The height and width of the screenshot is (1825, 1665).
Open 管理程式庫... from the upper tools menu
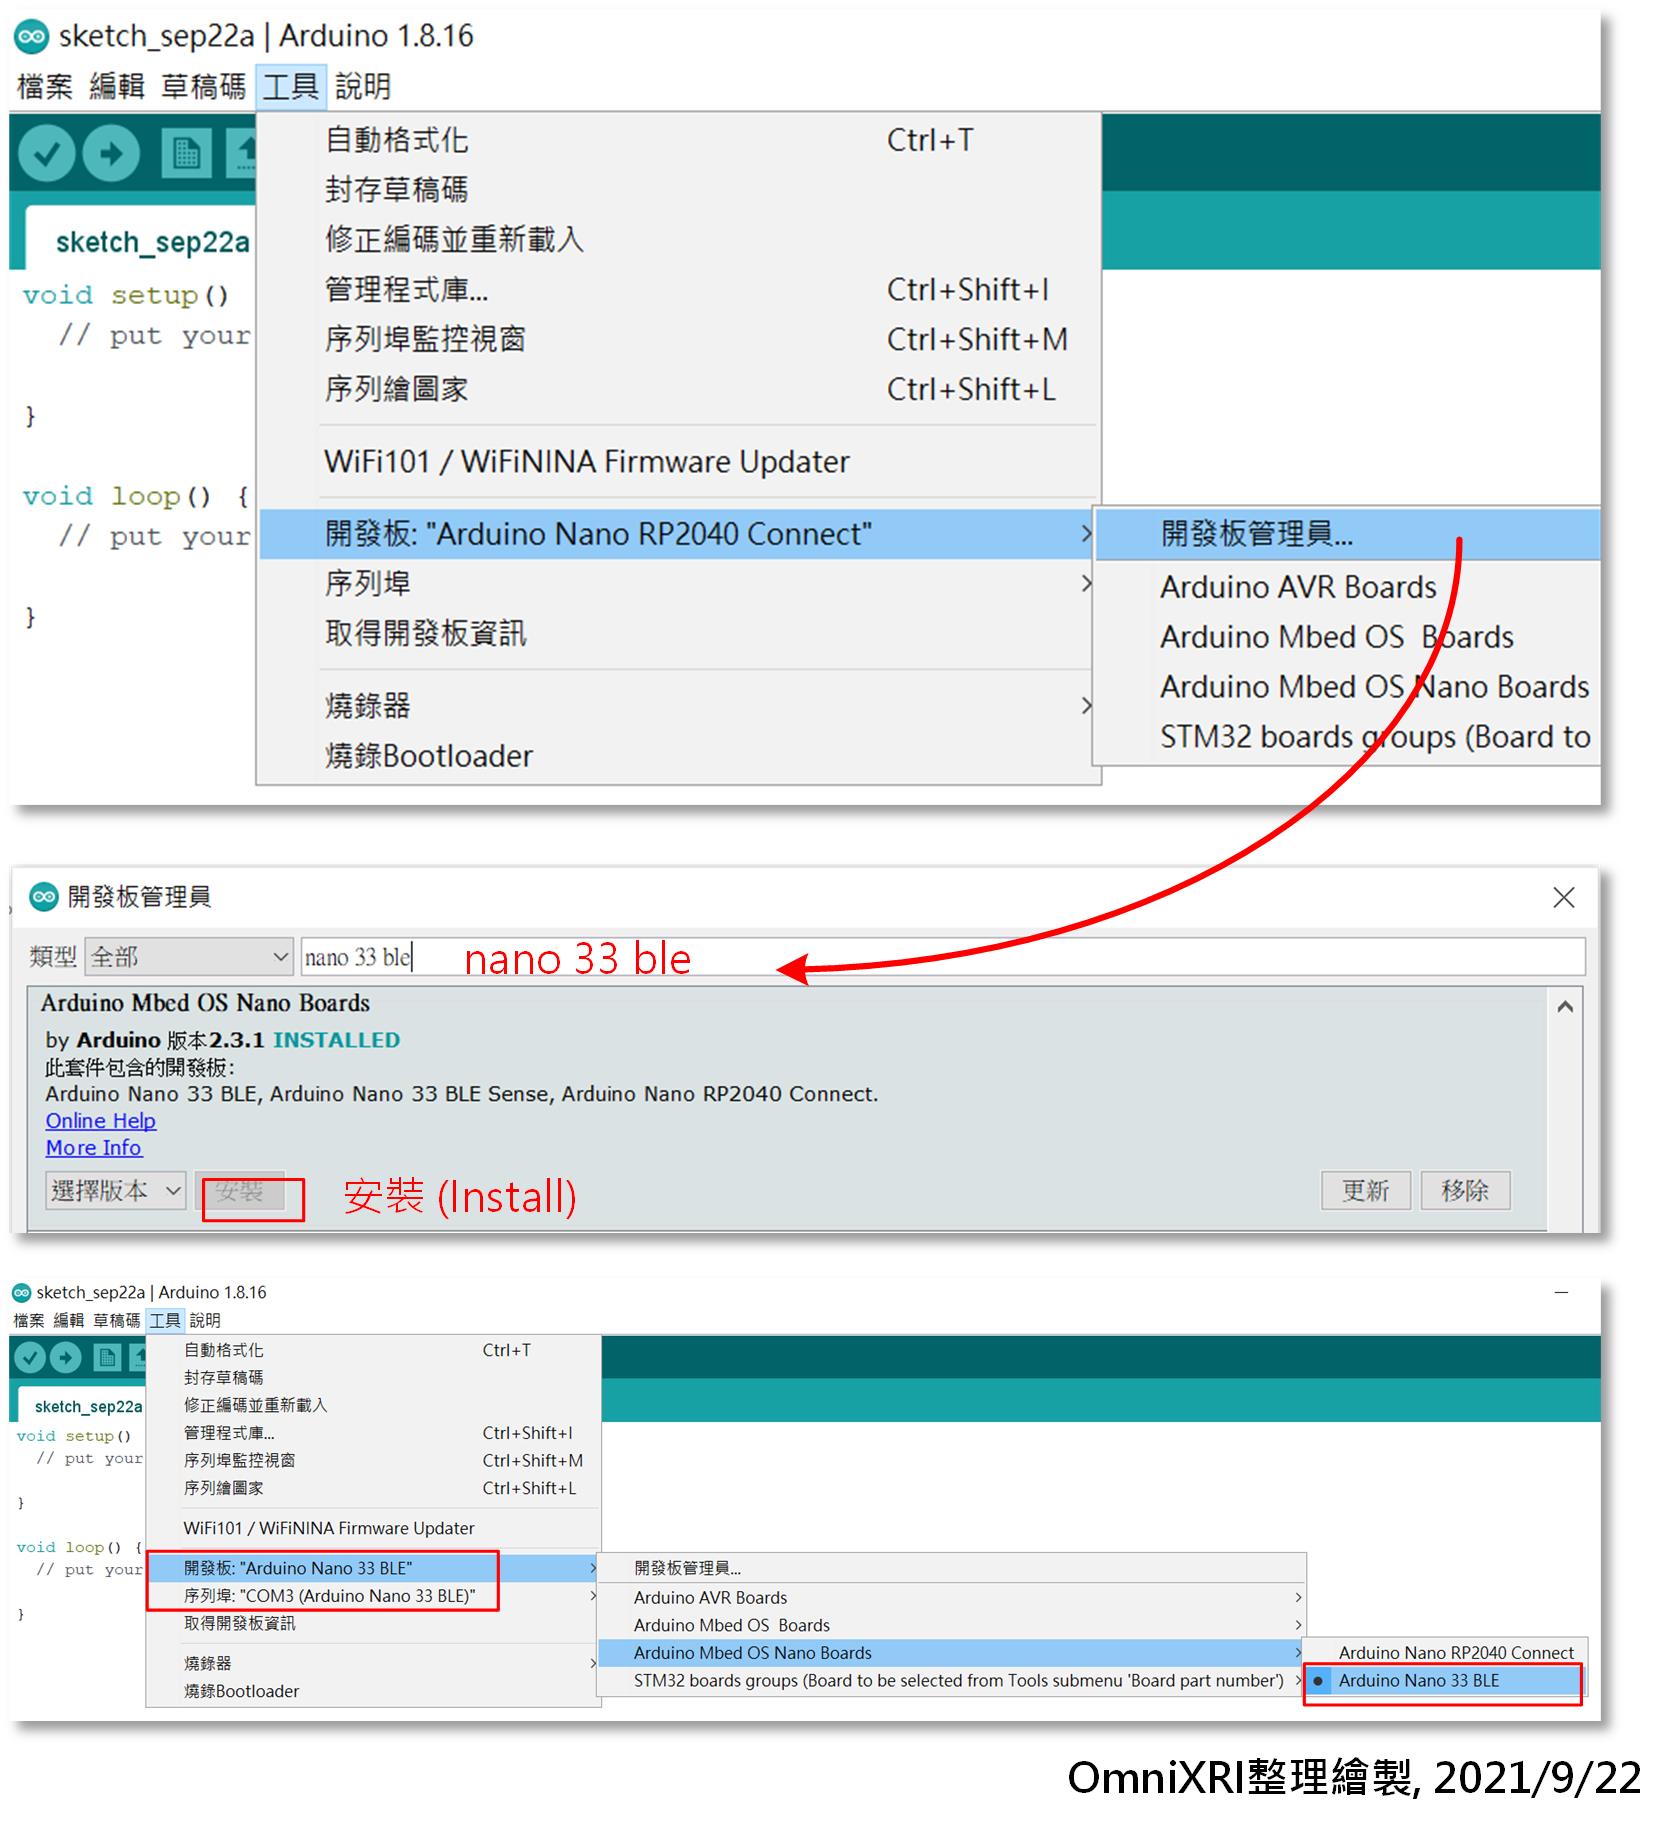coord(679,290)
